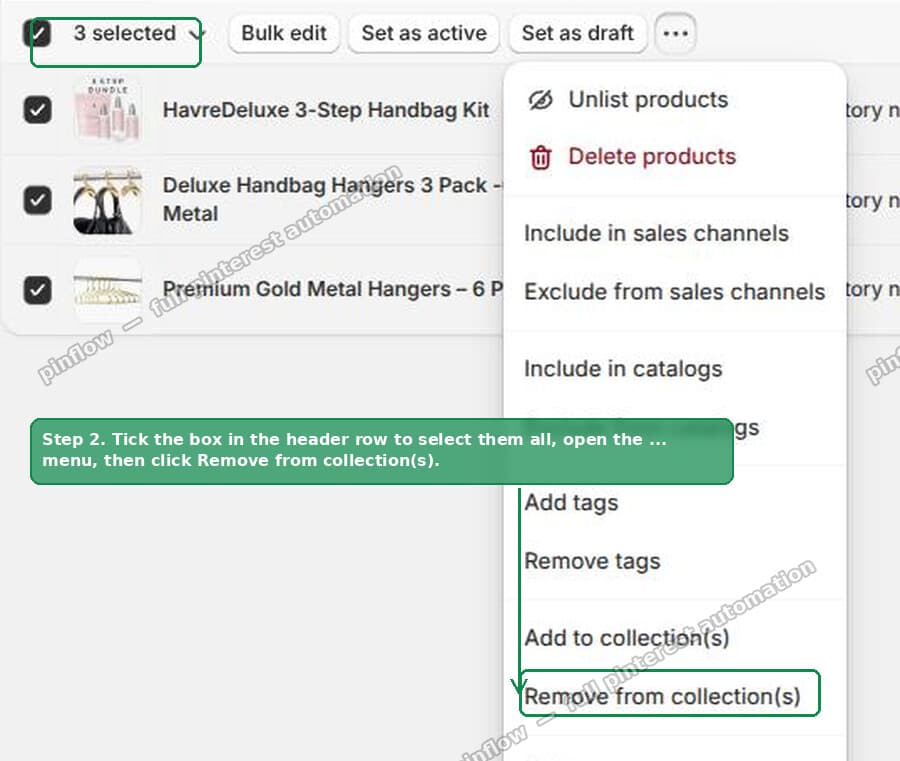
Task: Click Set as draft button
Action: point(577,33)
